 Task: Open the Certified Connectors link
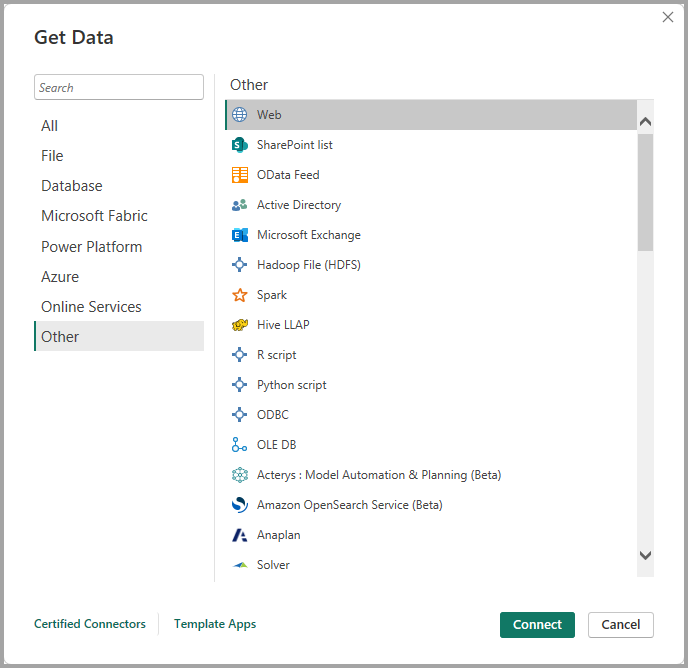pyautogui.click(x=90, y=624)
